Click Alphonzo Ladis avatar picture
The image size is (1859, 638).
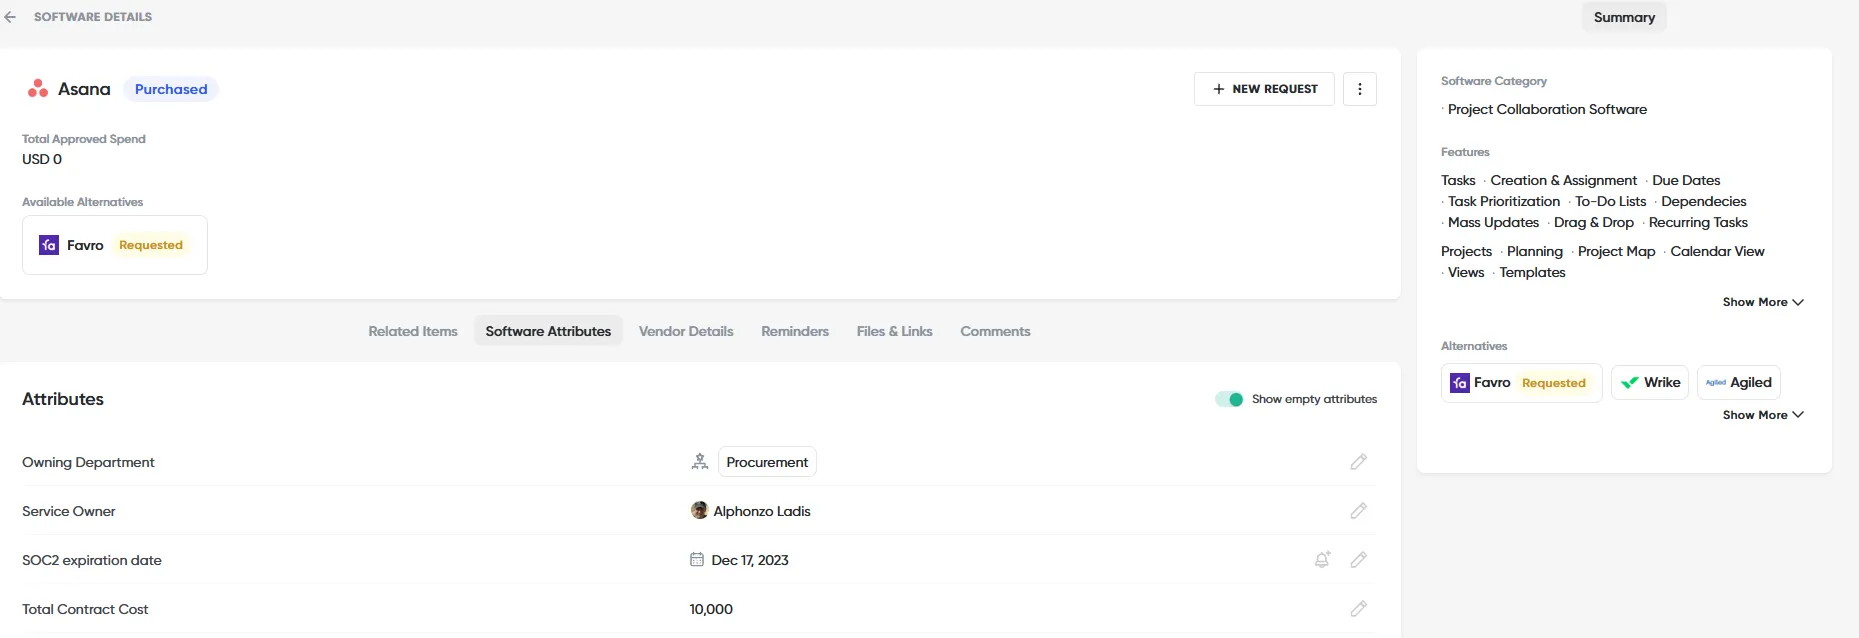coord(700,510)
